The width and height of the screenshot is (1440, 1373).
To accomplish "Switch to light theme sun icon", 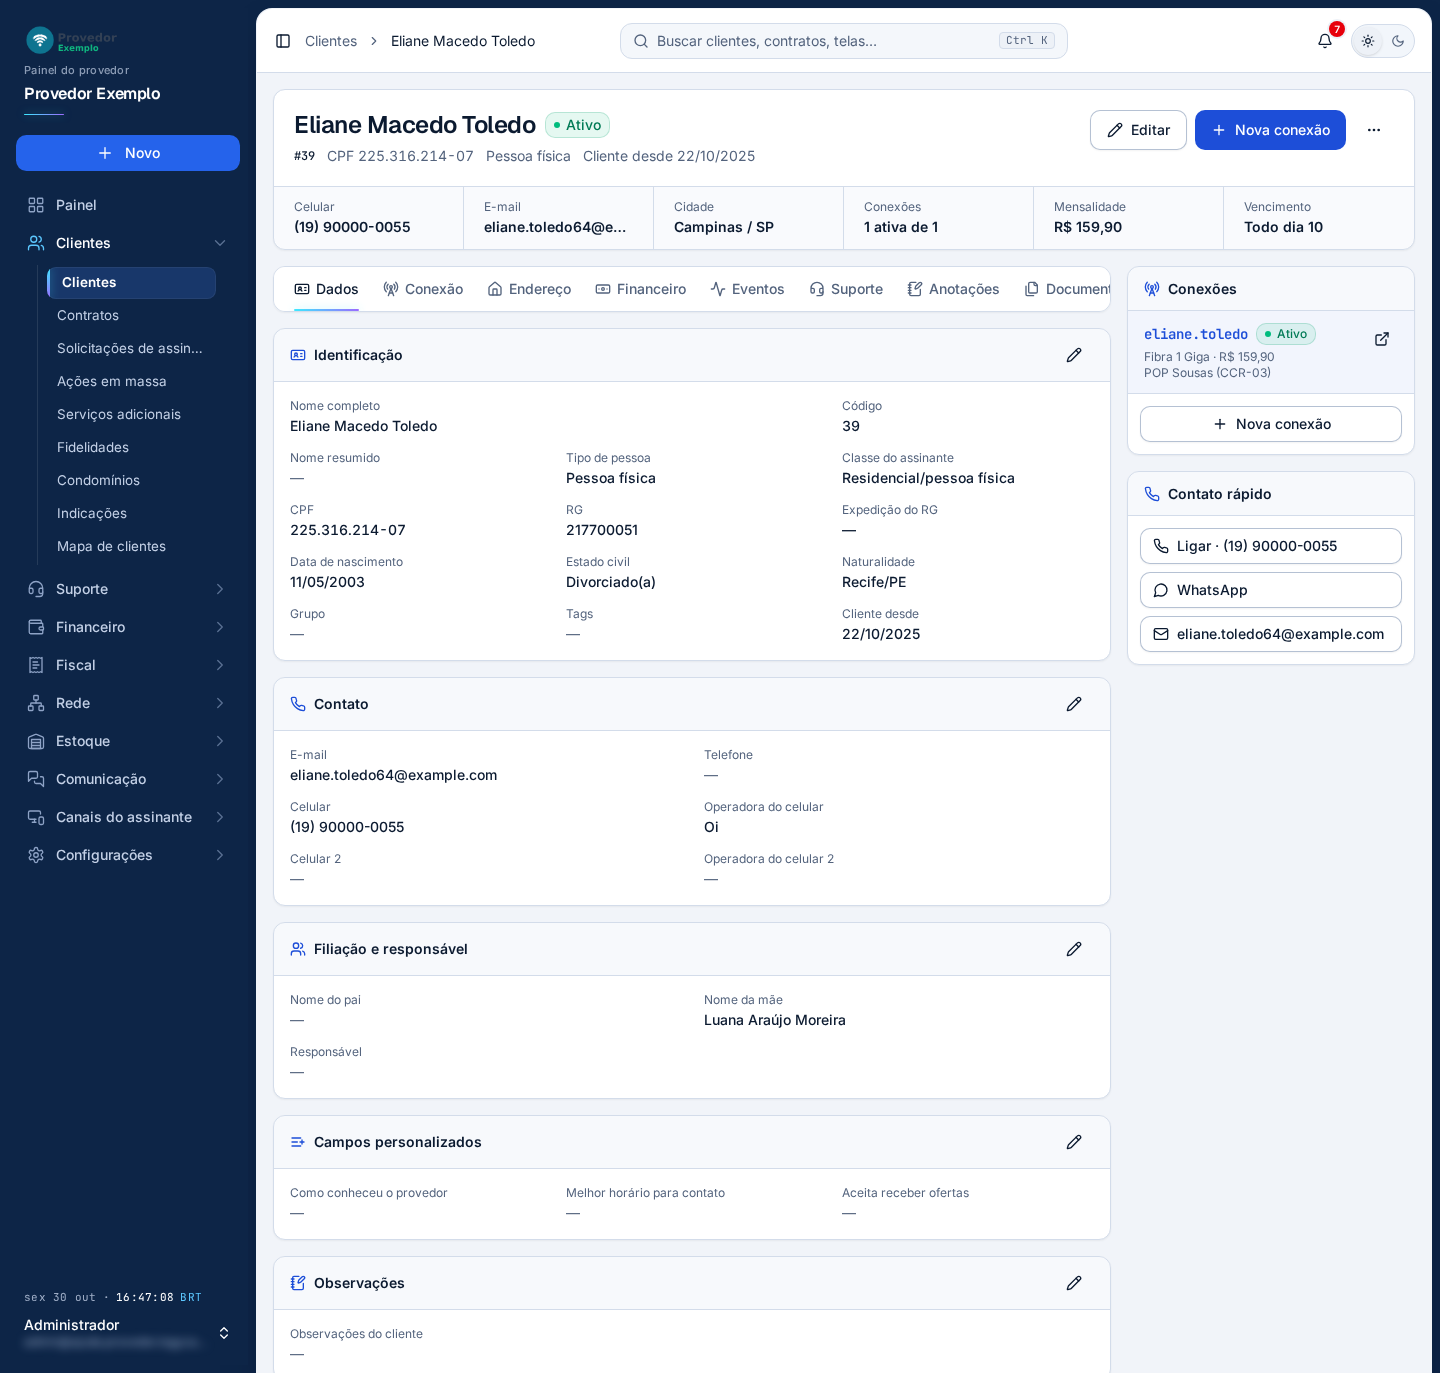I will pyautogui.click(x=1368, y=41).
